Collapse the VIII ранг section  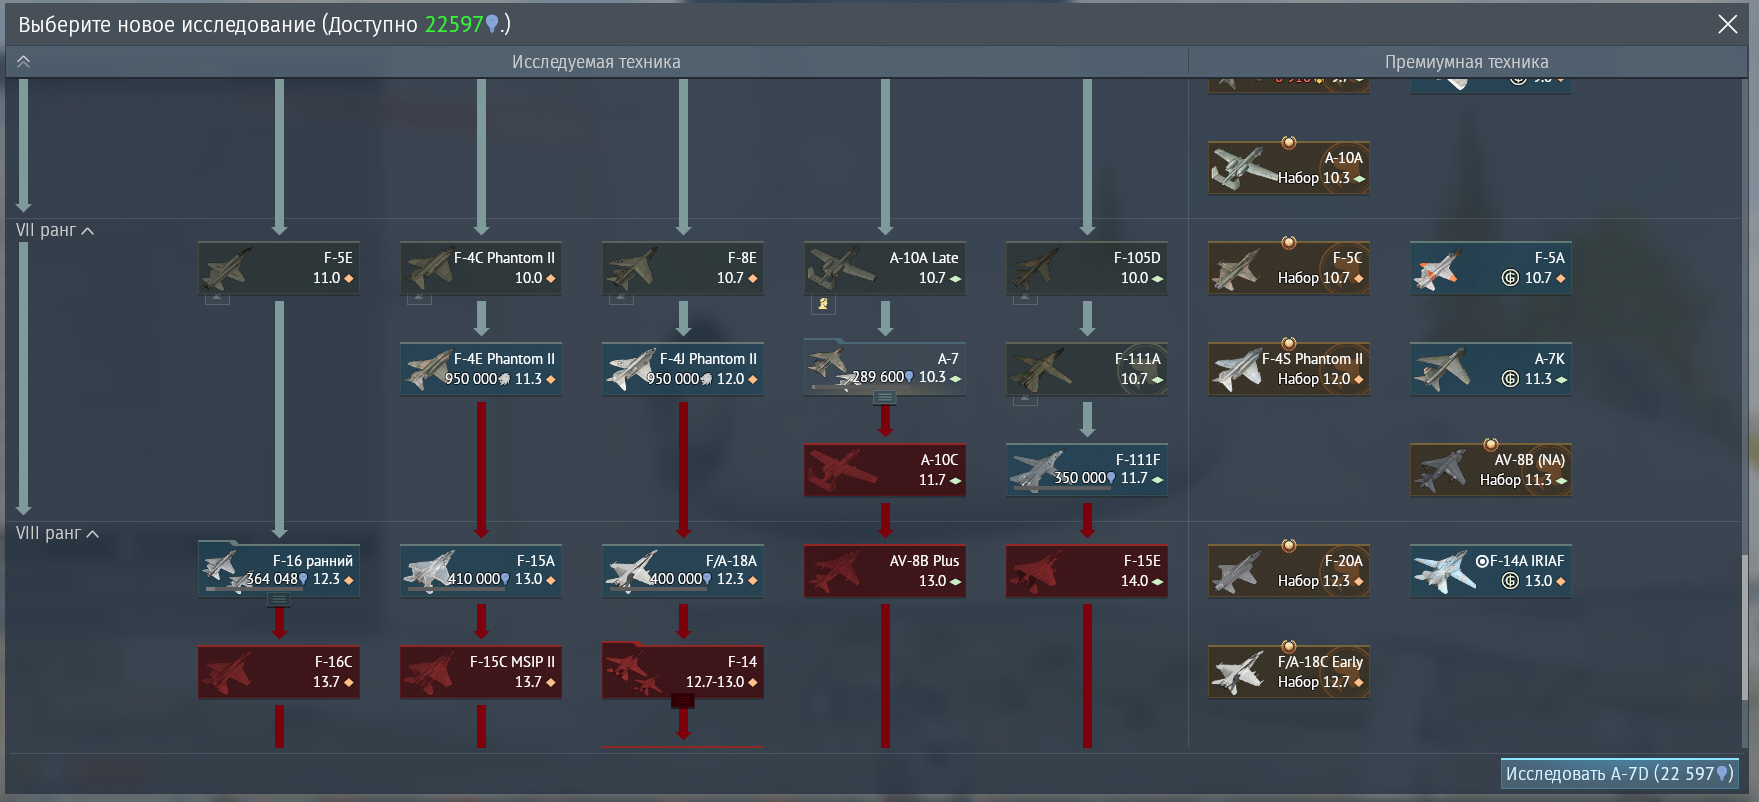(x=58, y=534)
